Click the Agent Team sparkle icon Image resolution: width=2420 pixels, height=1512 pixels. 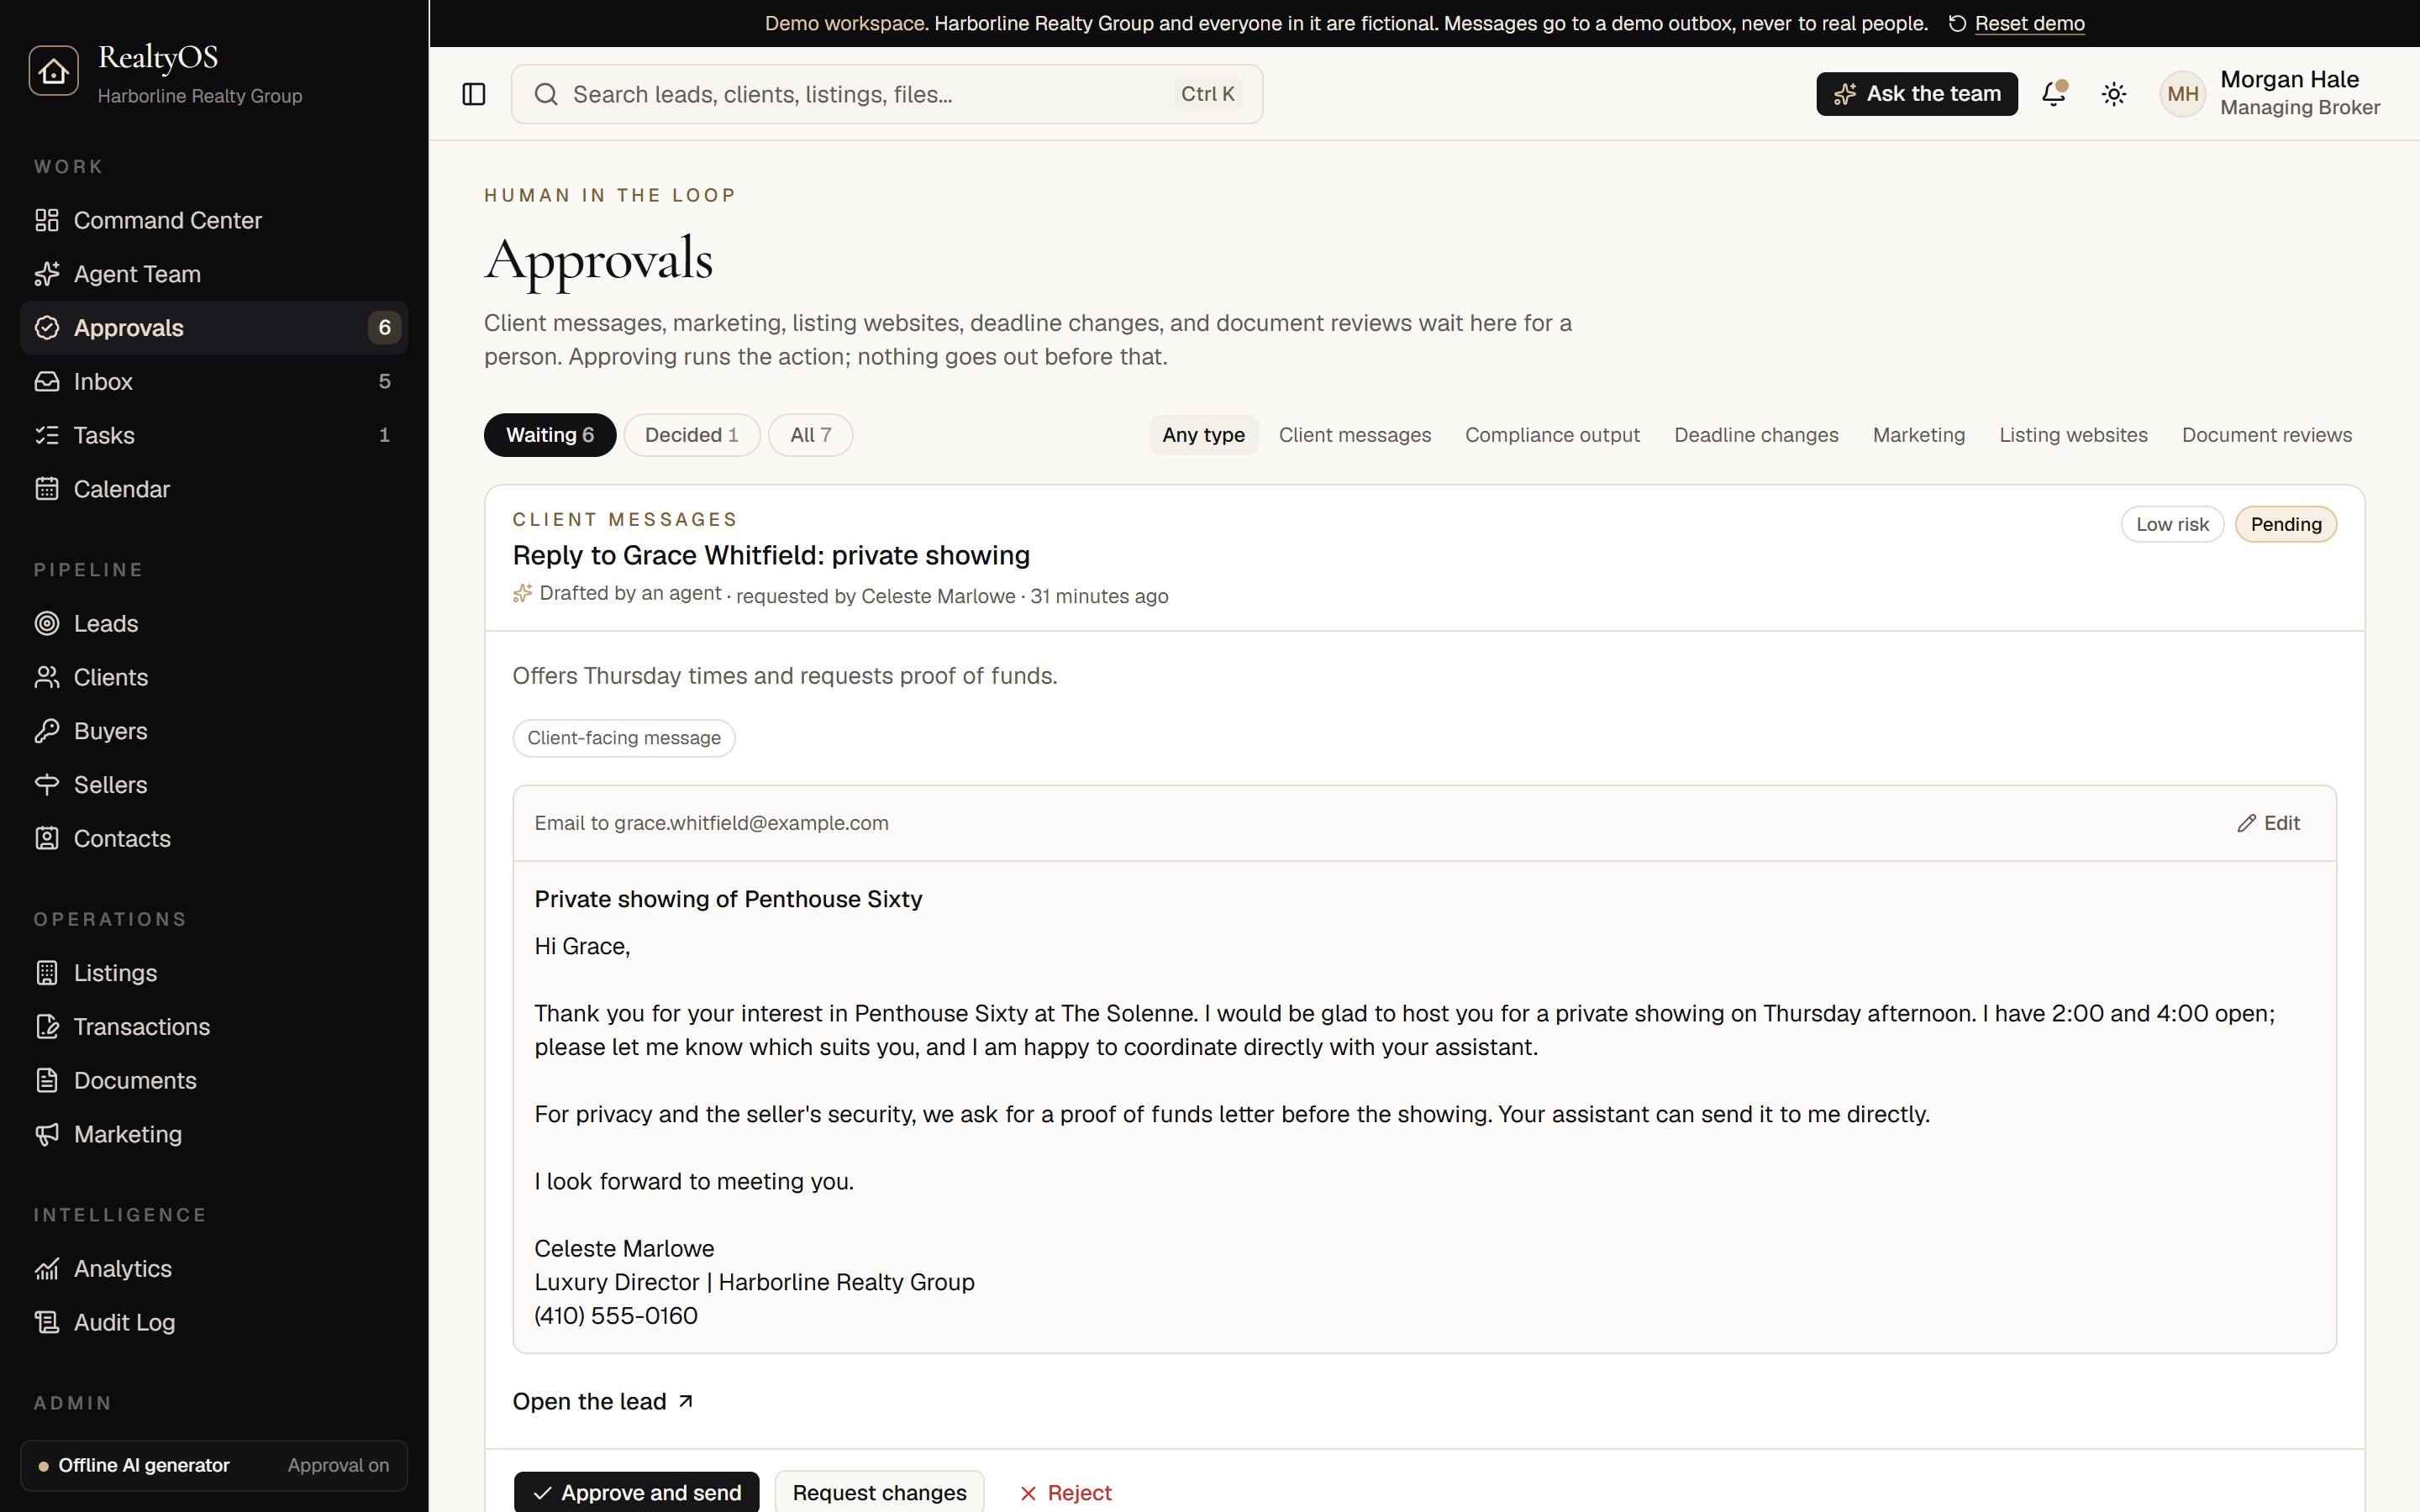47,274
